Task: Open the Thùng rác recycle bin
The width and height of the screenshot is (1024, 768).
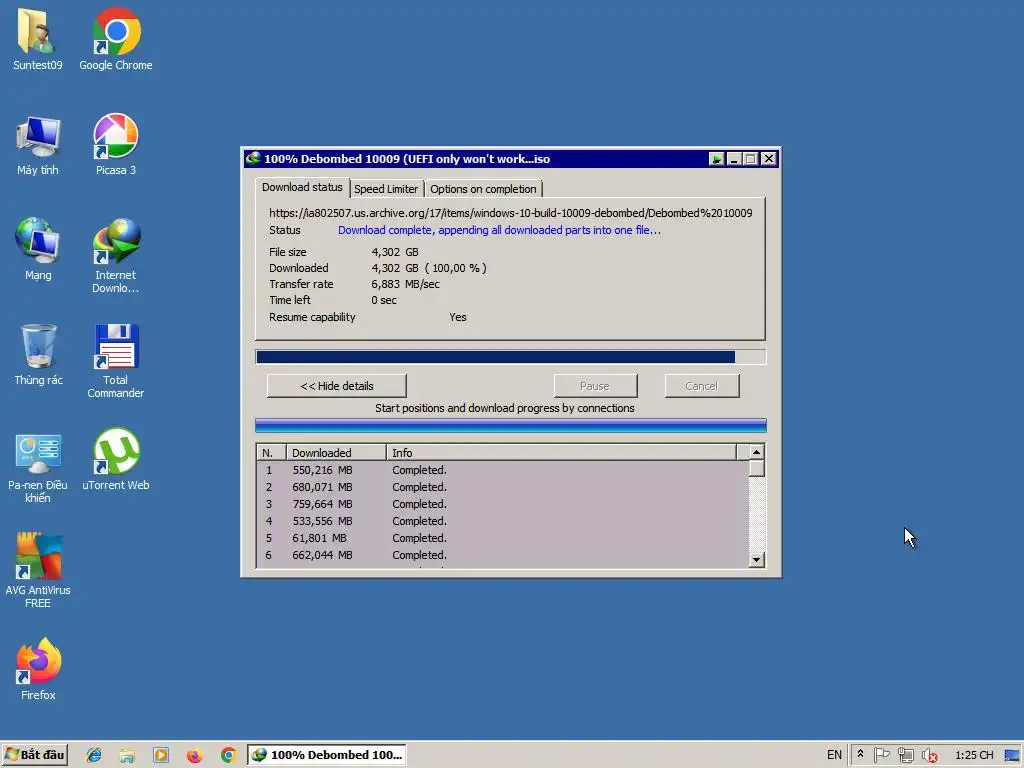Action: tap(38, 355)
